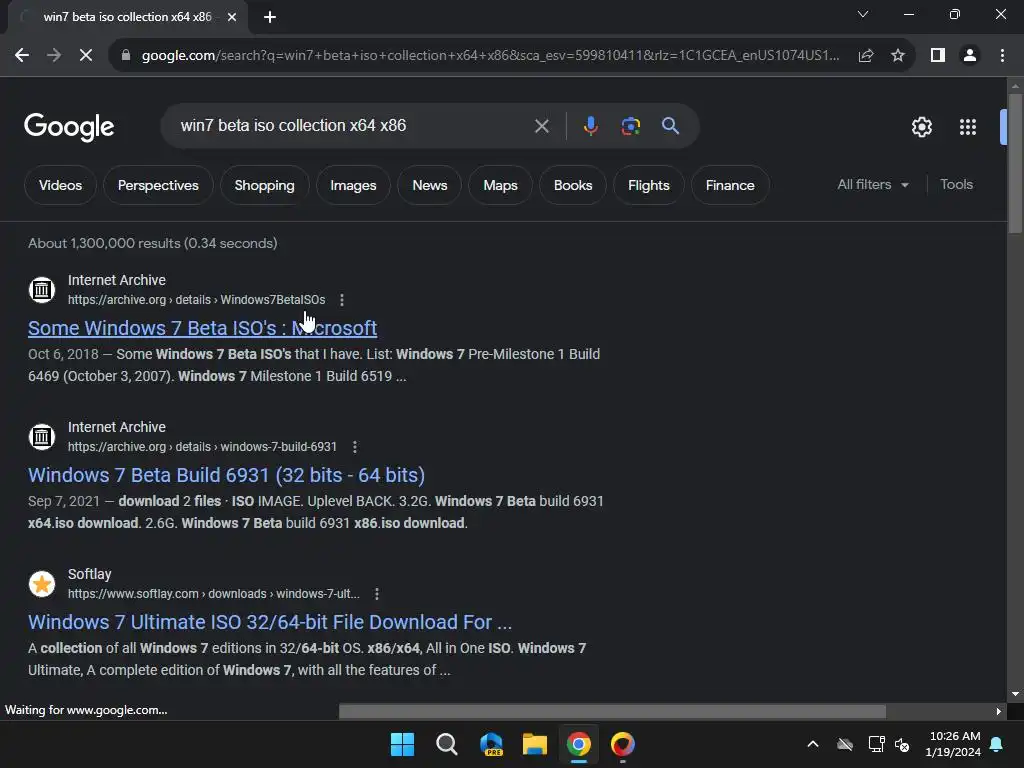This screenshot has width=1024, height=768.
Task: Filter results by Maps
Action: [500, 185]
